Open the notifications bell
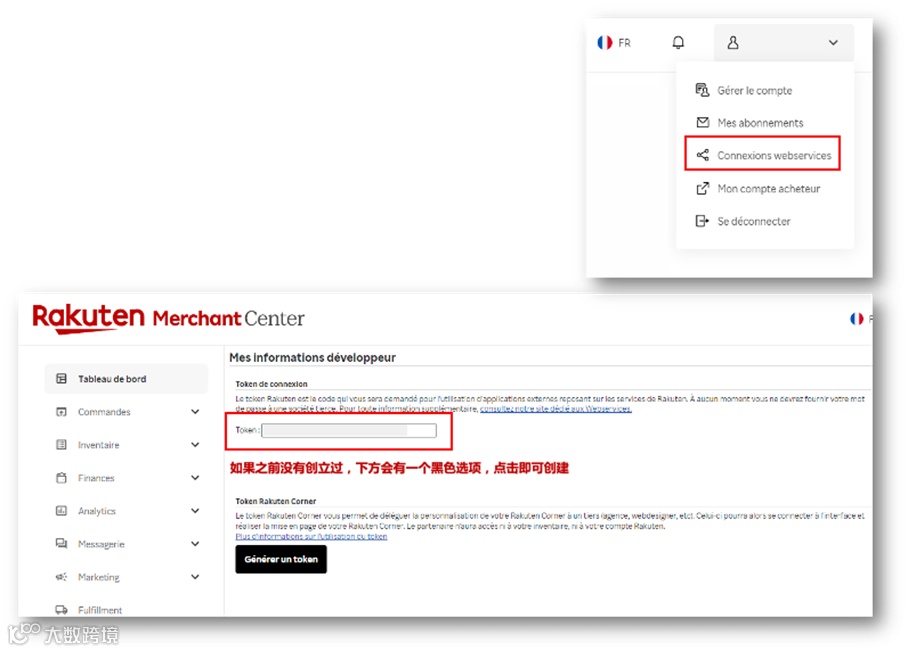Screen dimensions: 908x652 (678, 42)
